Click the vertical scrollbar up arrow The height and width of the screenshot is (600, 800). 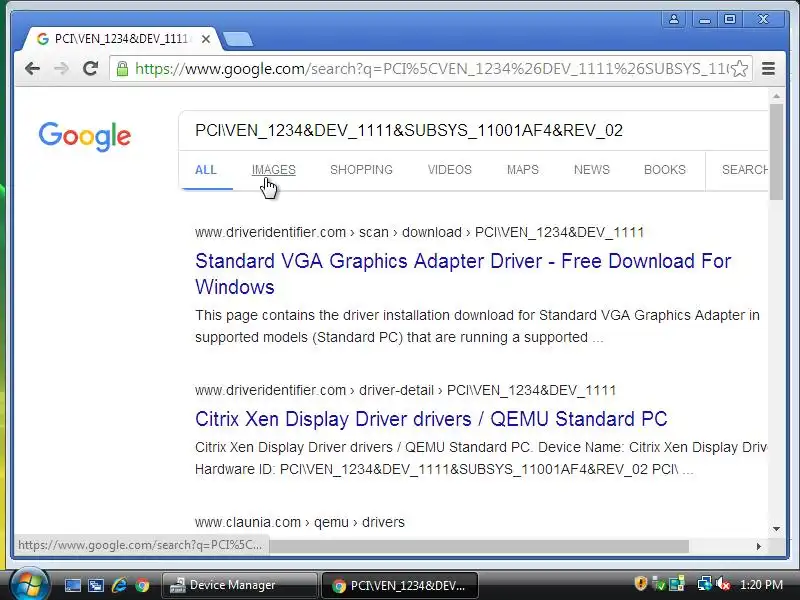pos(777,96)
